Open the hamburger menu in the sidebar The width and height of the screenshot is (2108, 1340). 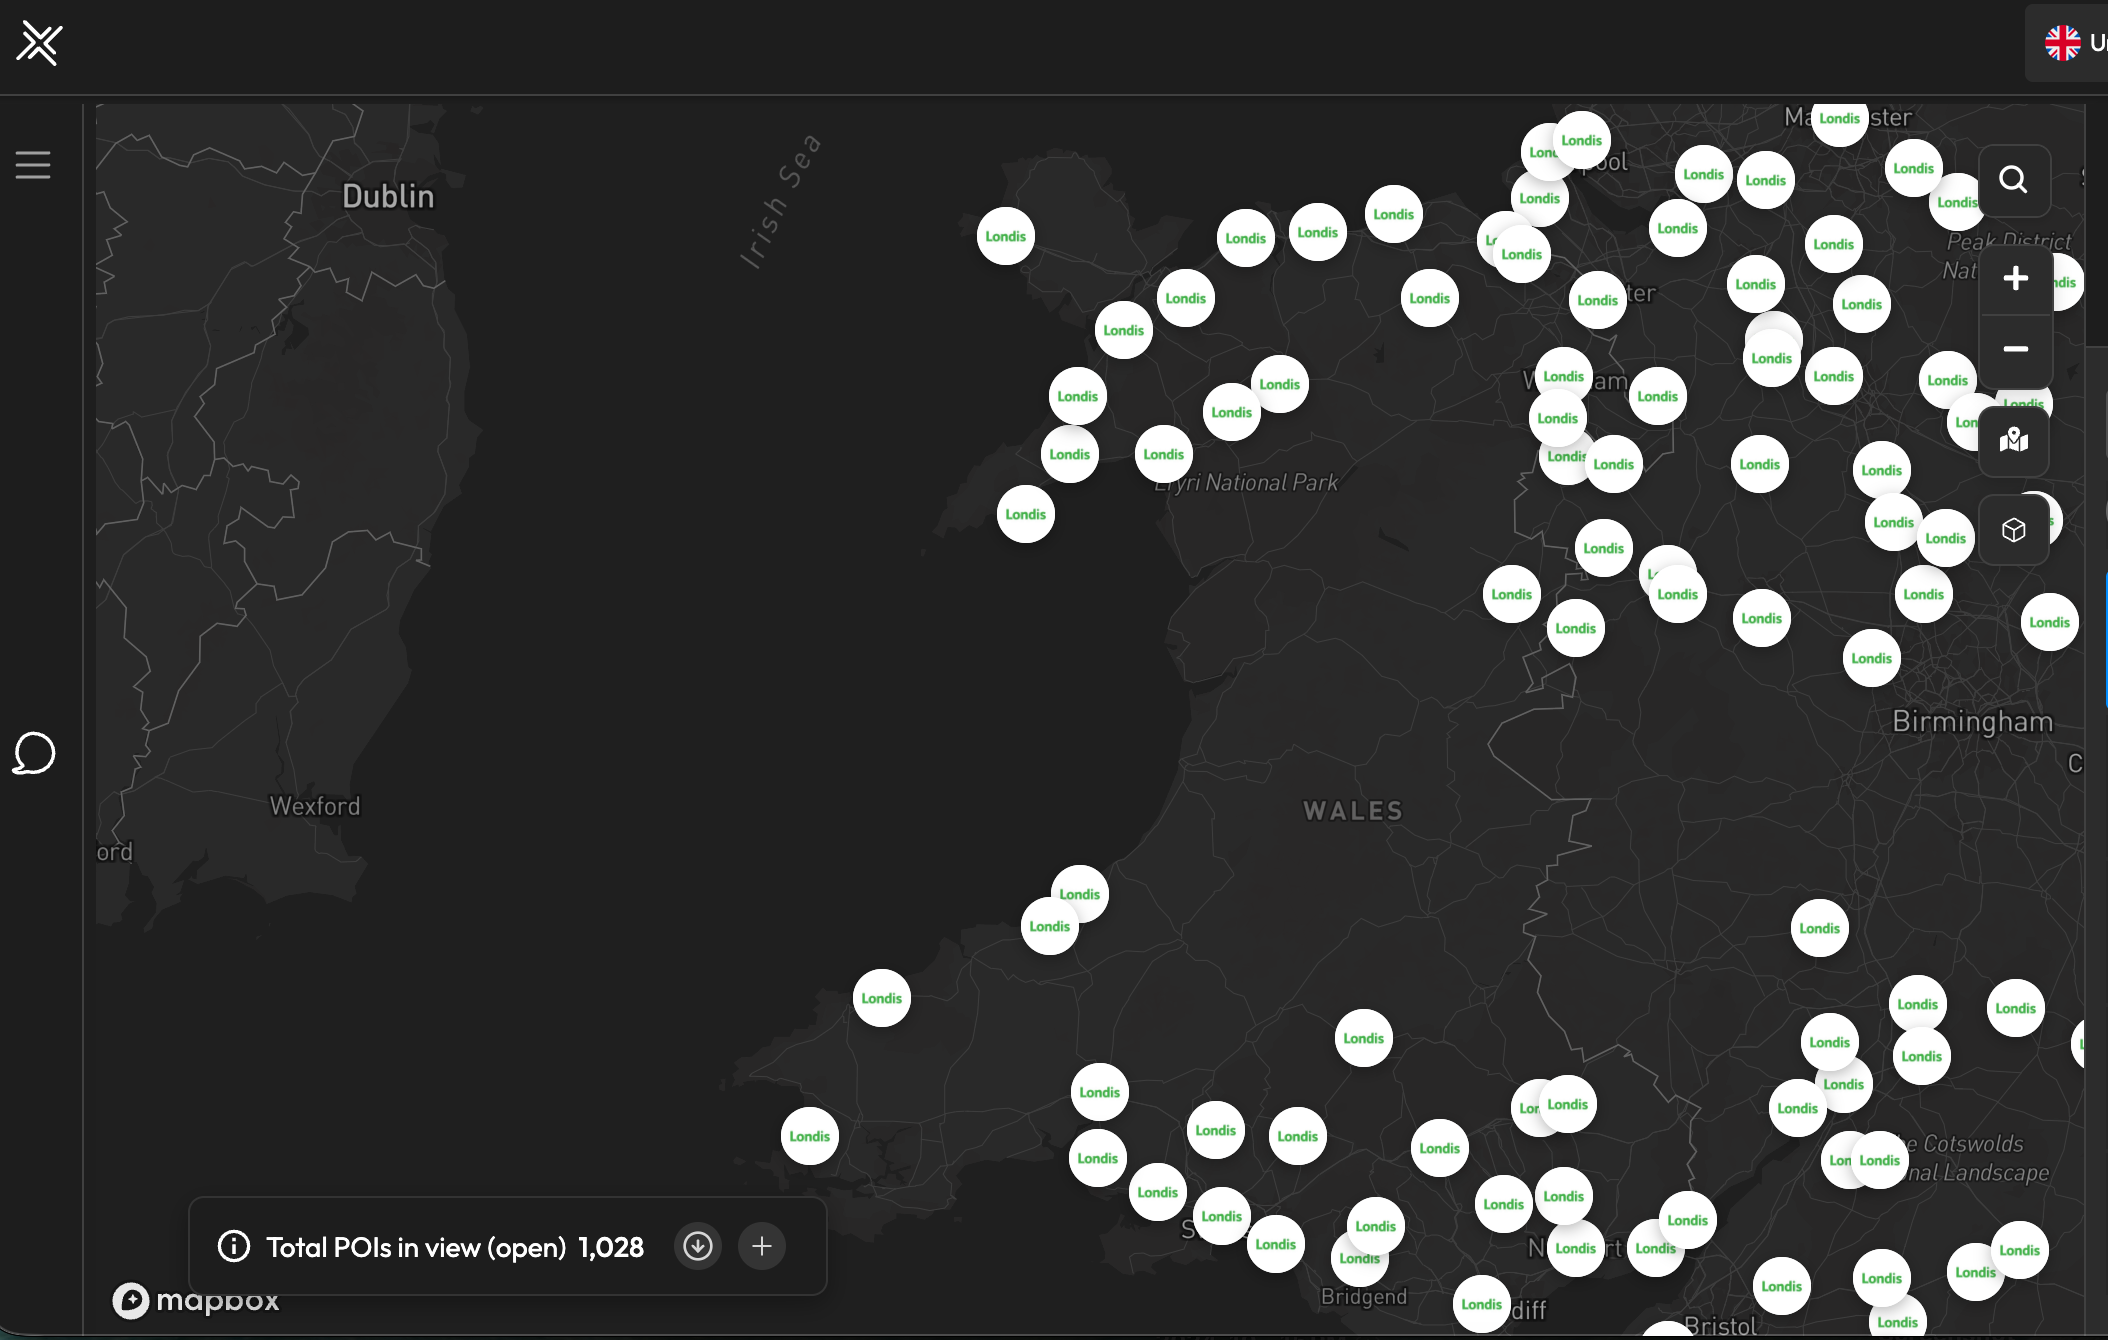pyautogui.click(x=33, y=165)
